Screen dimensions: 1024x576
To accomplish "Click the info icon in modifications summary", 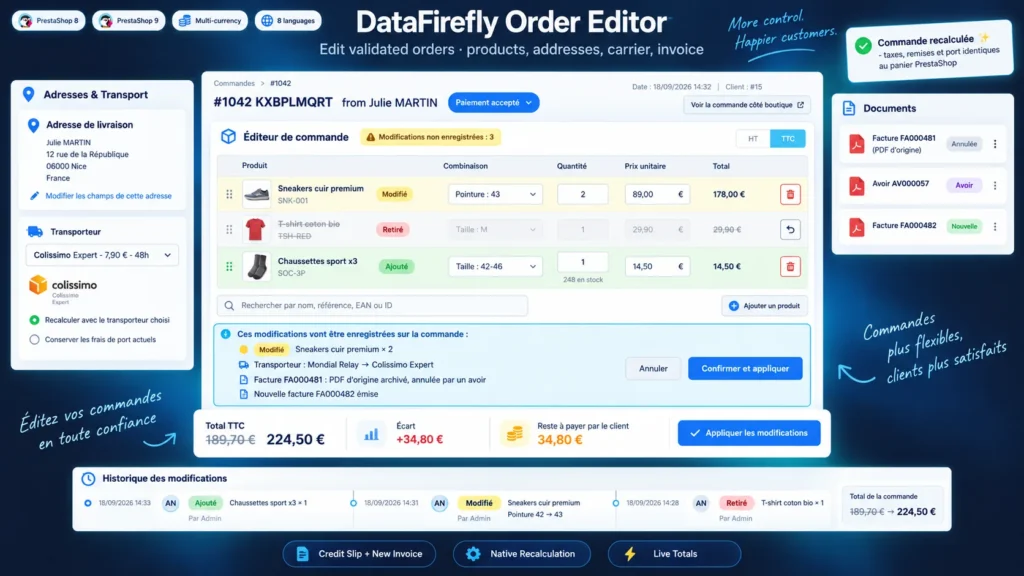I will [225, 334].
